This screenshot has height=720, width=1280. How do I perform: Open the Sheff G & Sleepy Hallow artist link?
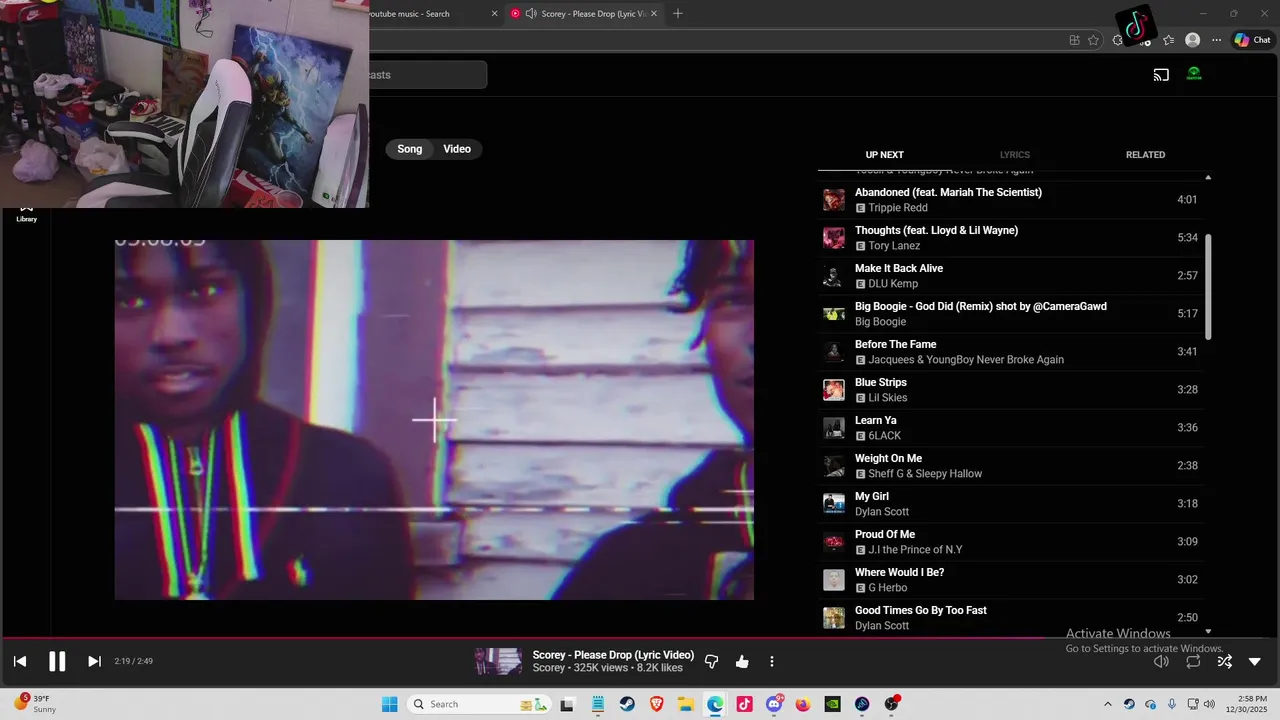pyautogui.click(x=925, y=474)
